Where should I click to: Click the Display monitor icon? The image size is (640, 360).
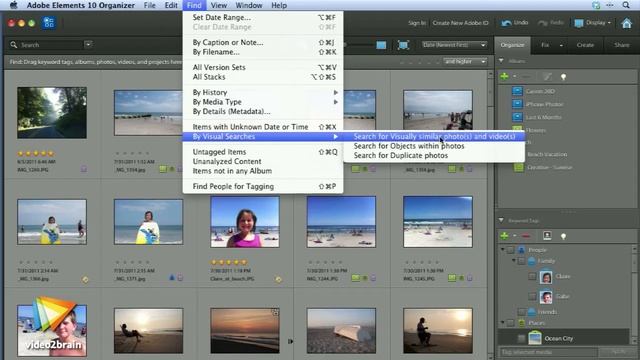pyautogui.click(x=579, y=23)
